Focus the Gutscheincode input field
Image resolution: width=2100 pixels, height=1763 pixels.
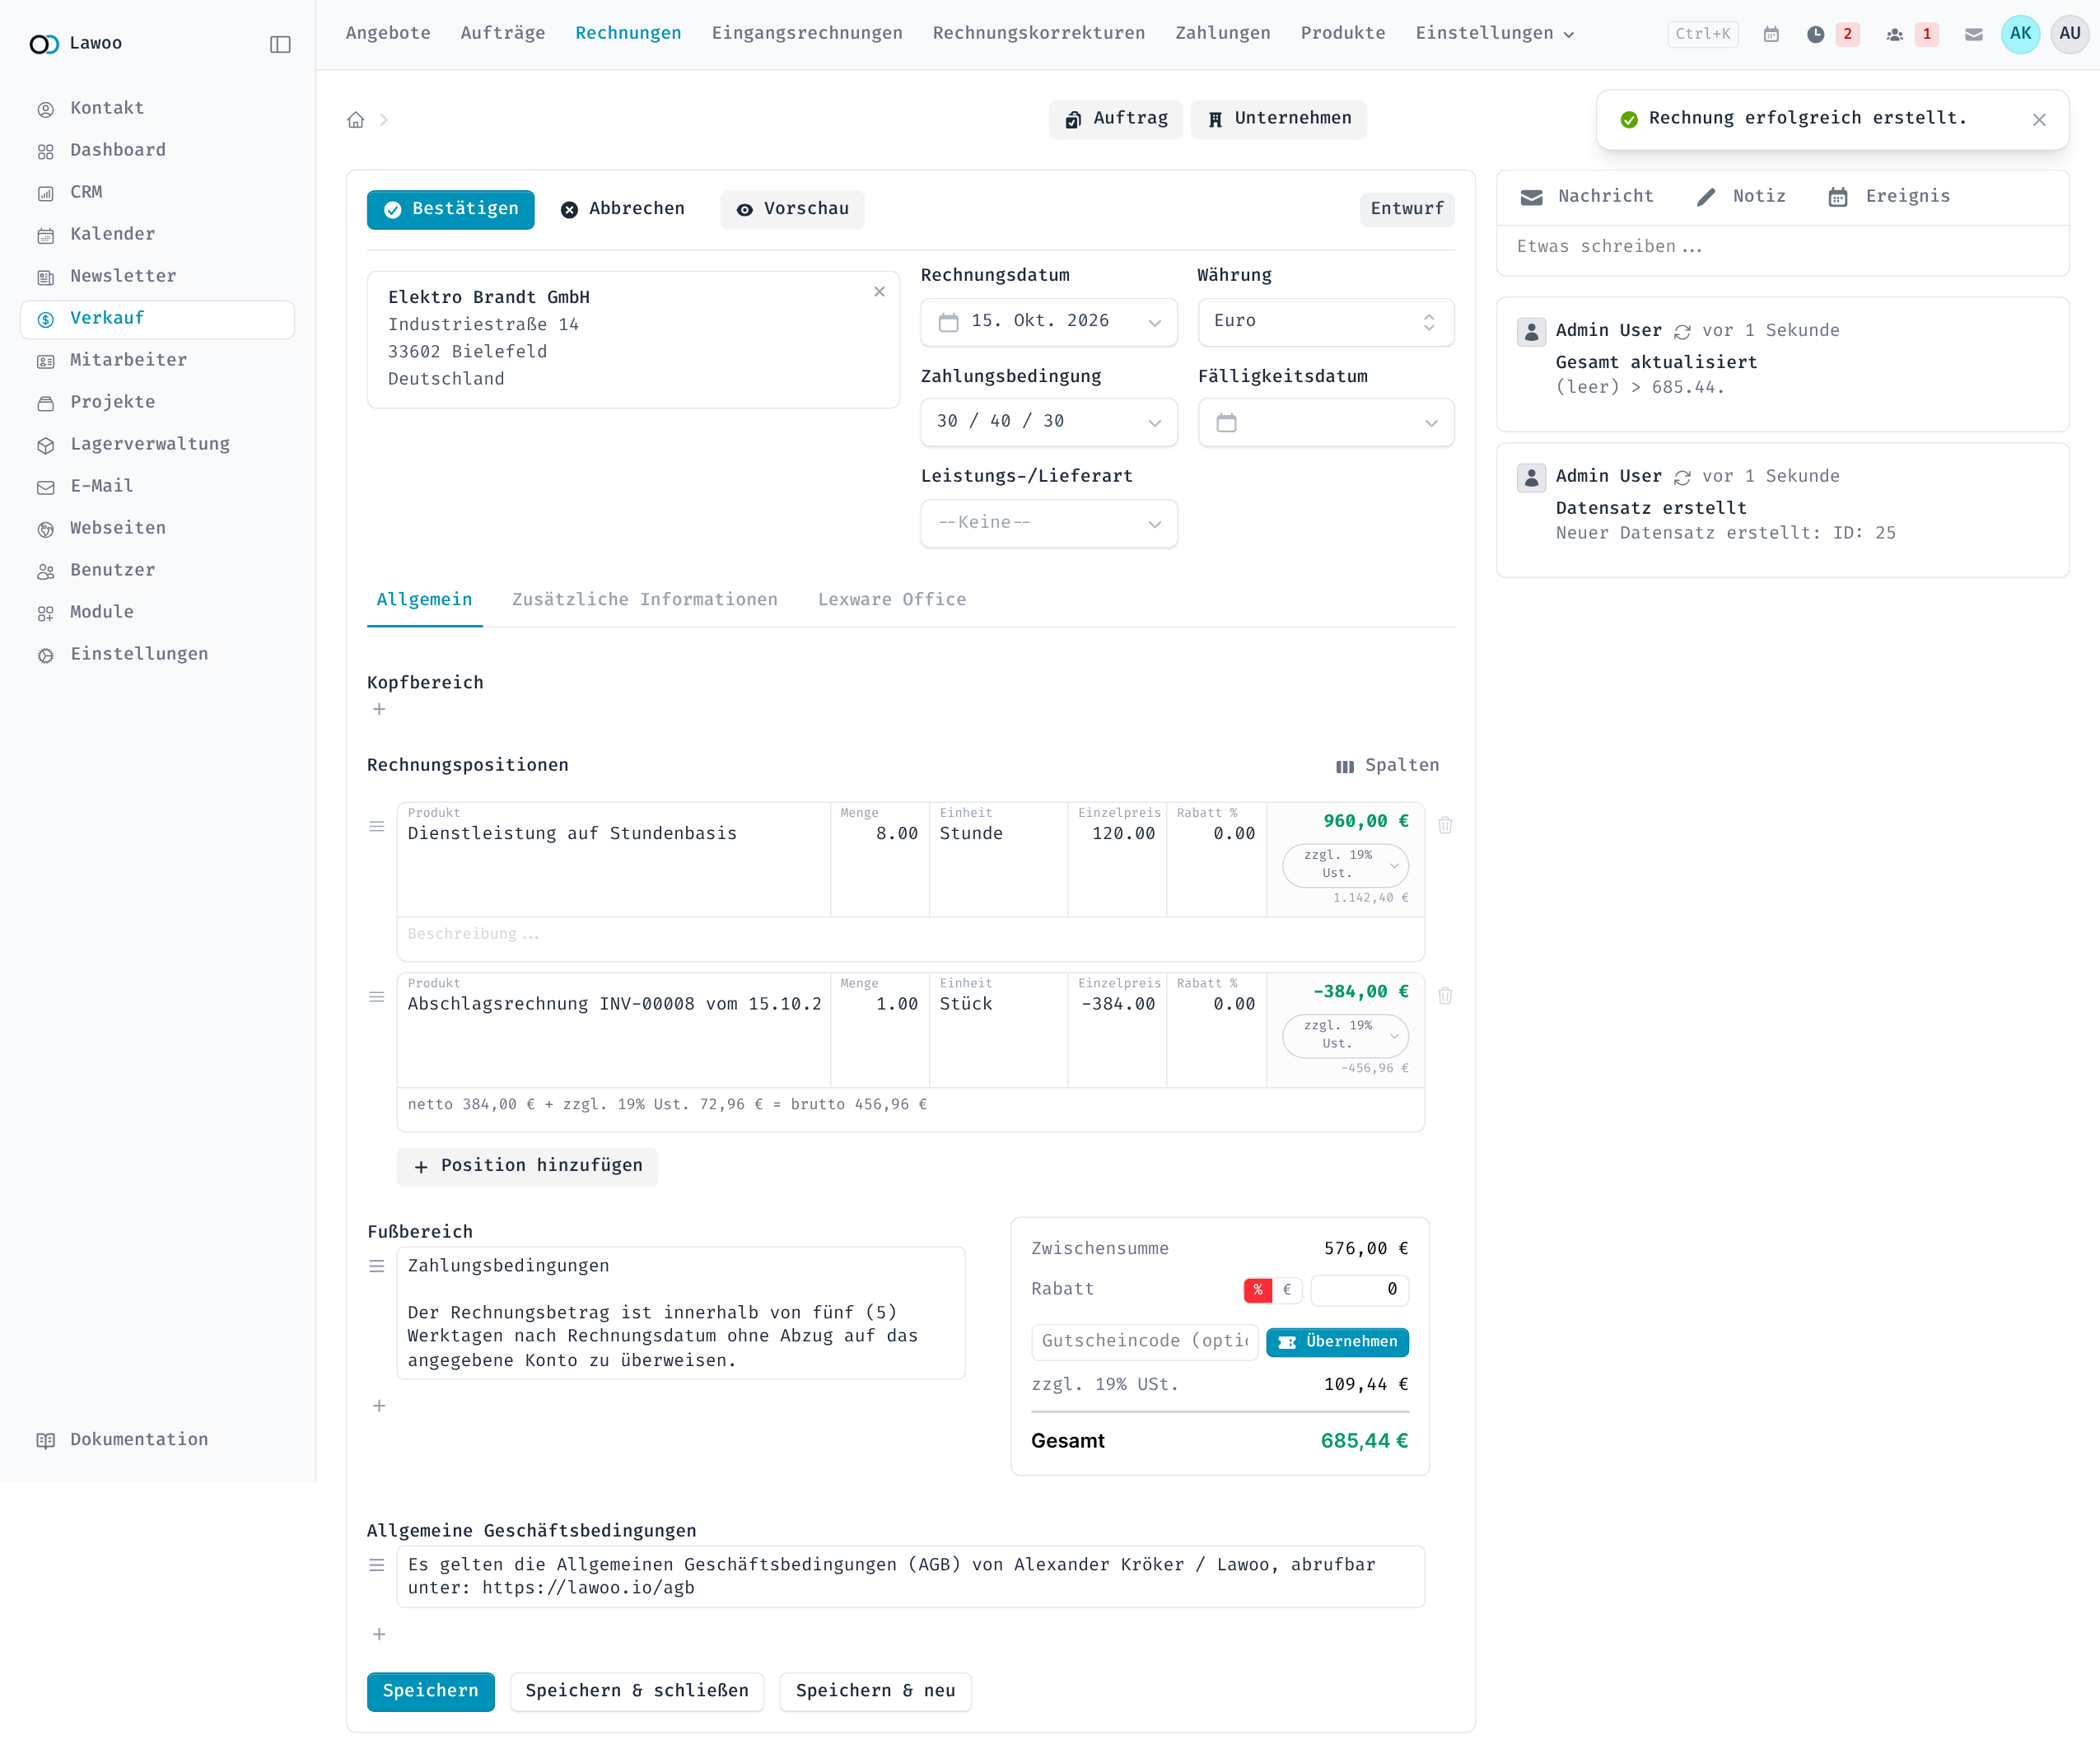click(x=1145, y=1341)
